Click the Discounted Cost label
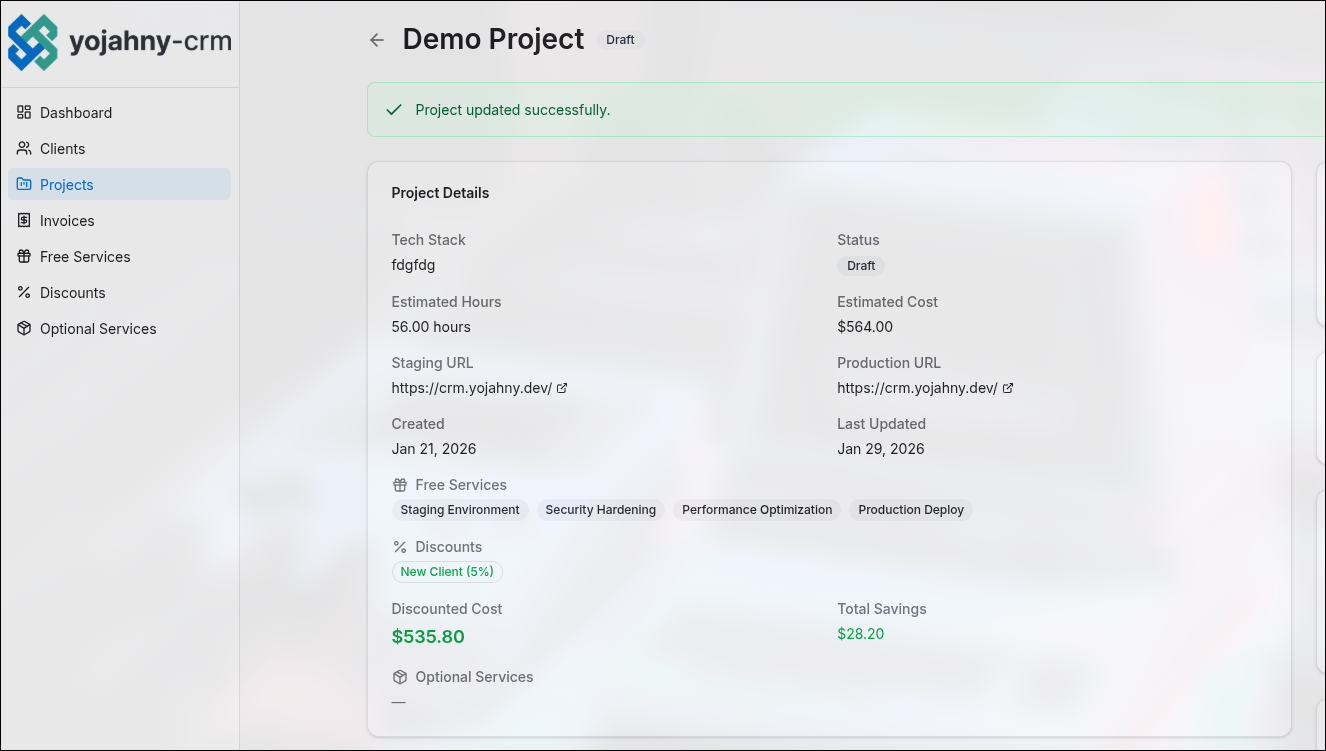The image size is (1326, 751). point(447,609)
